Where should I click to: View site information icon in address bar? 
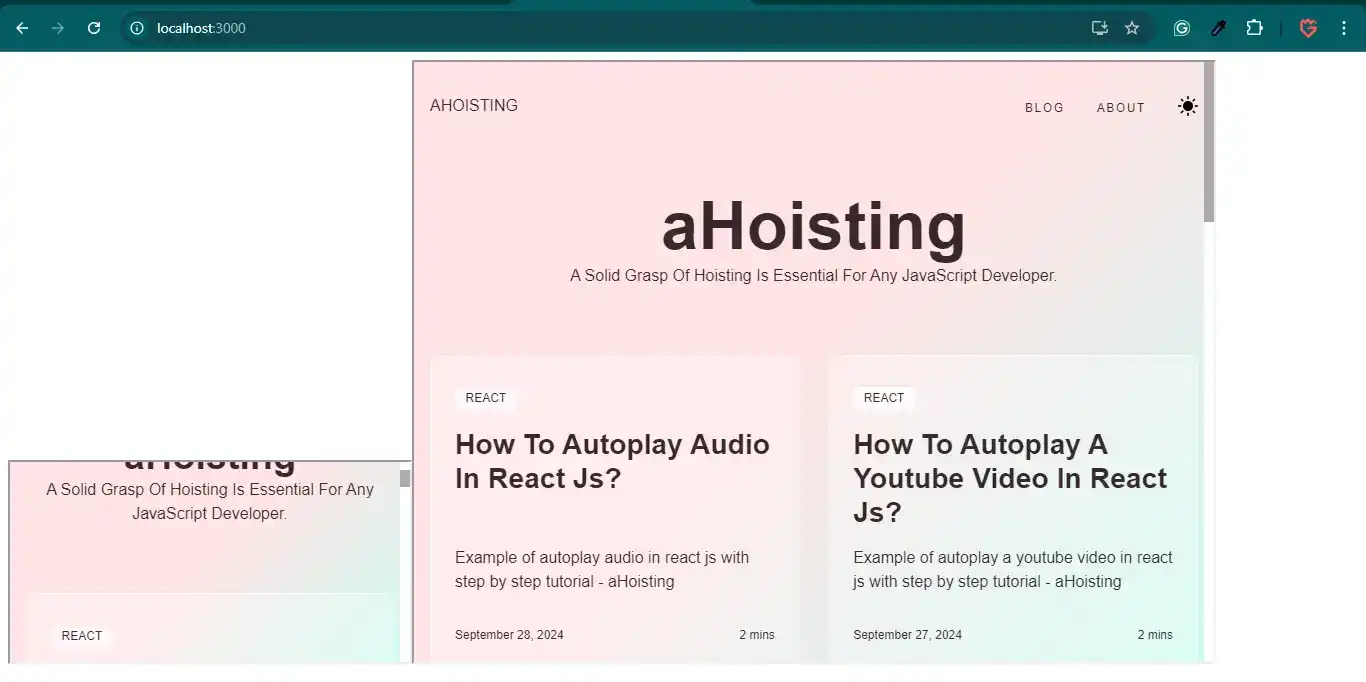pos(138,28)
